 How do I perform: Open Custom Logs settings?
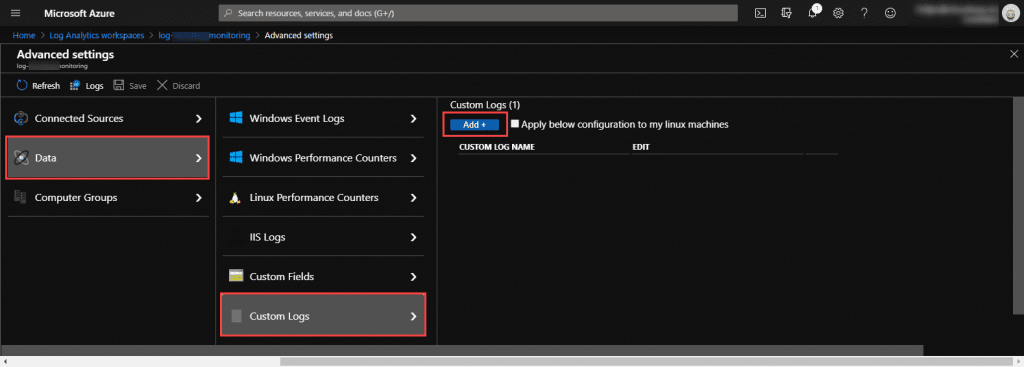[323, 315]
